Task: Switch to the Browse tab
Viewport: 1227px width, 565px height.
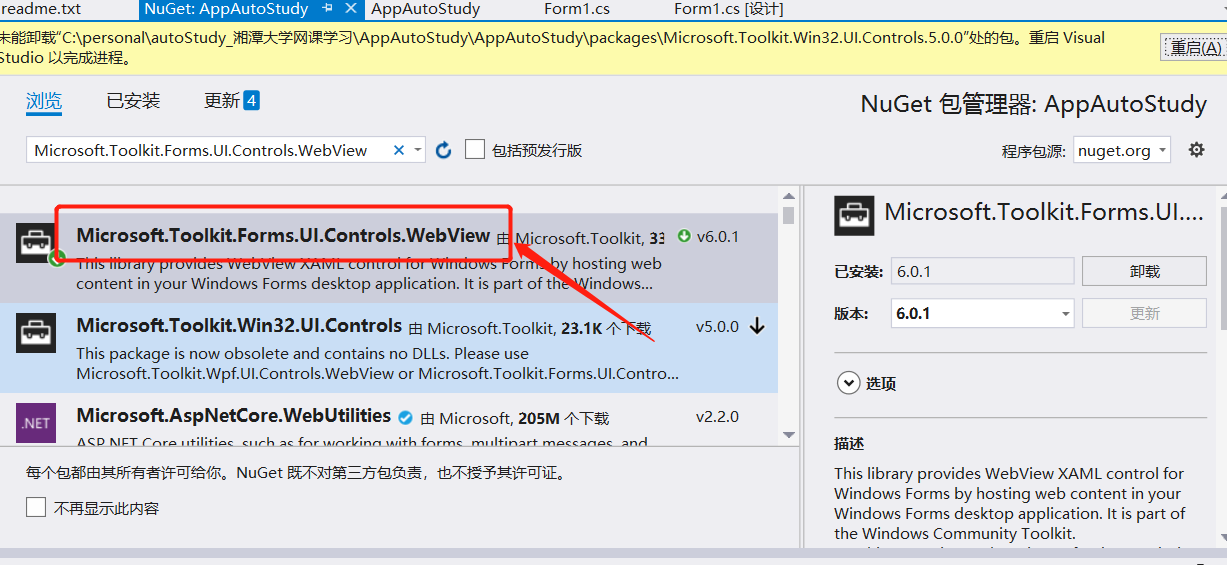Action: (44, 101)
